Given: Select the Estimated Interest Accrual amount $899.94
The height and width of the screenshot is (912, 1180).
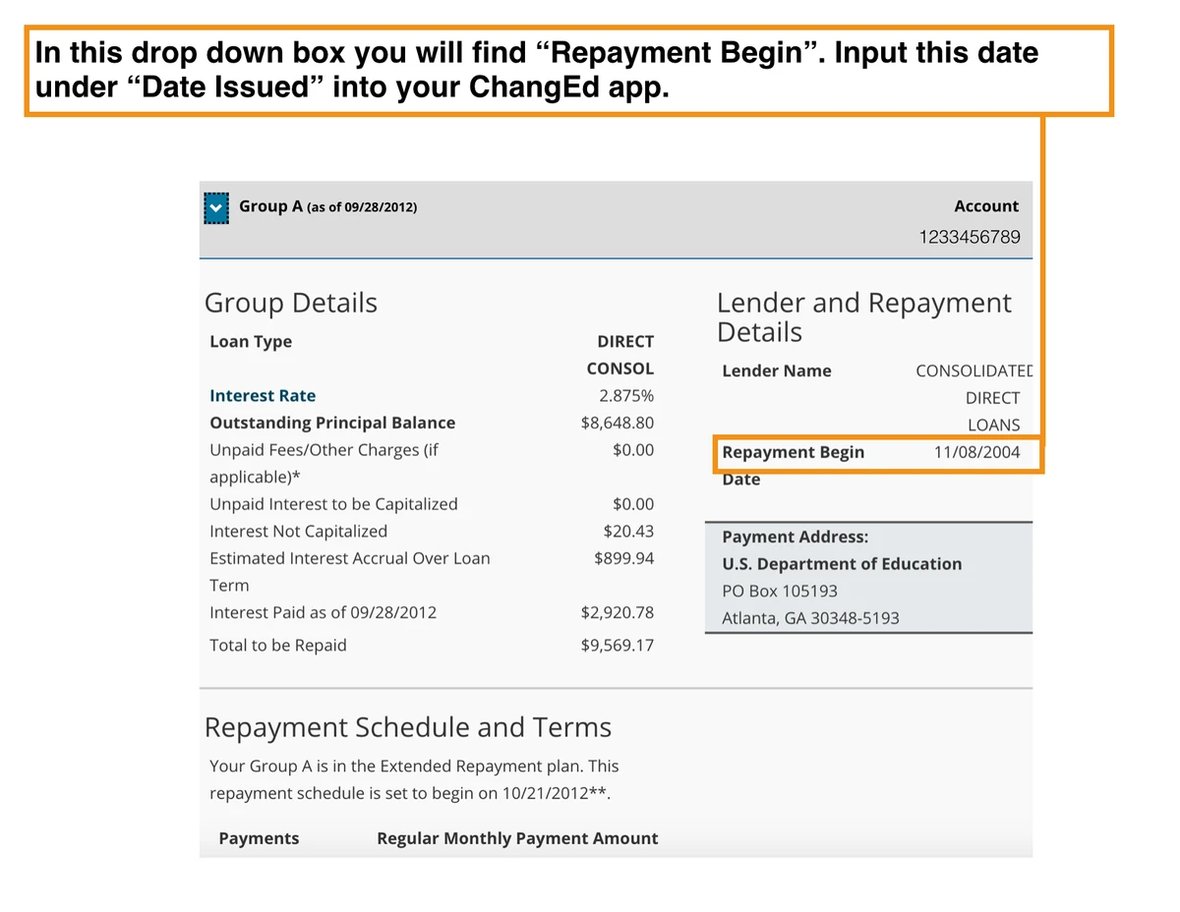Looking at the screenshot, I should 624,558.
